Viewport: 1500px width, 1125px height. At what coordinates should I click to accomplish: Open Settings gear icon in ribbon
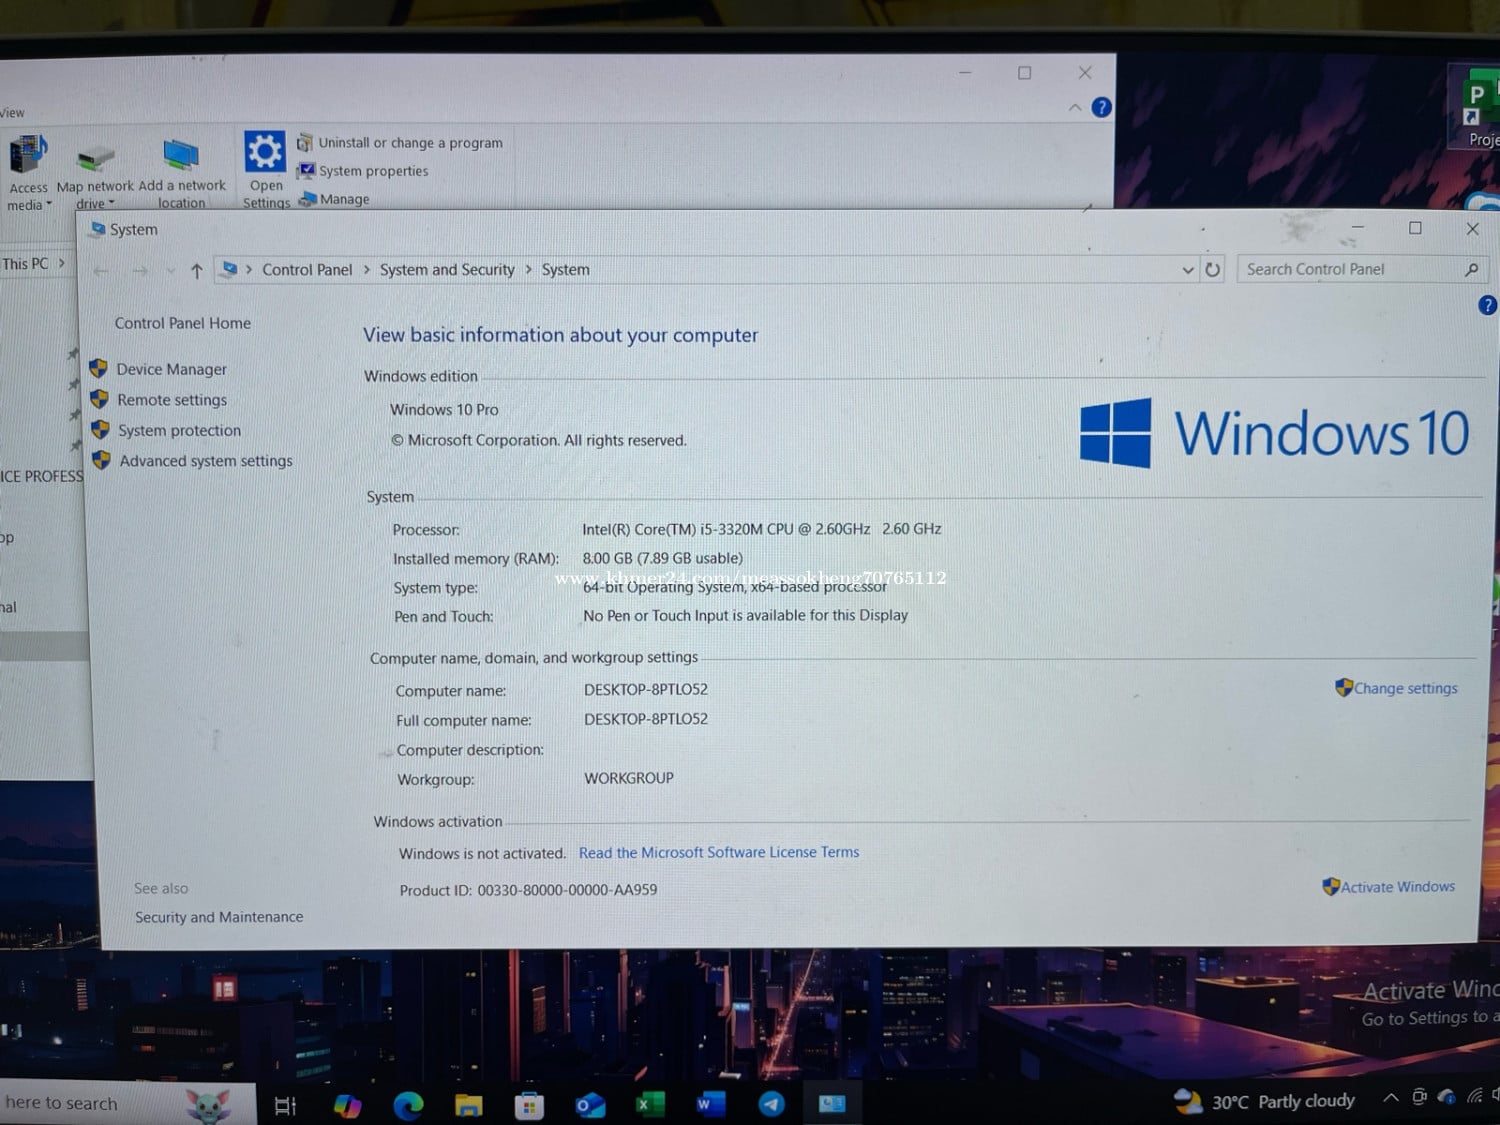(265, 153)
